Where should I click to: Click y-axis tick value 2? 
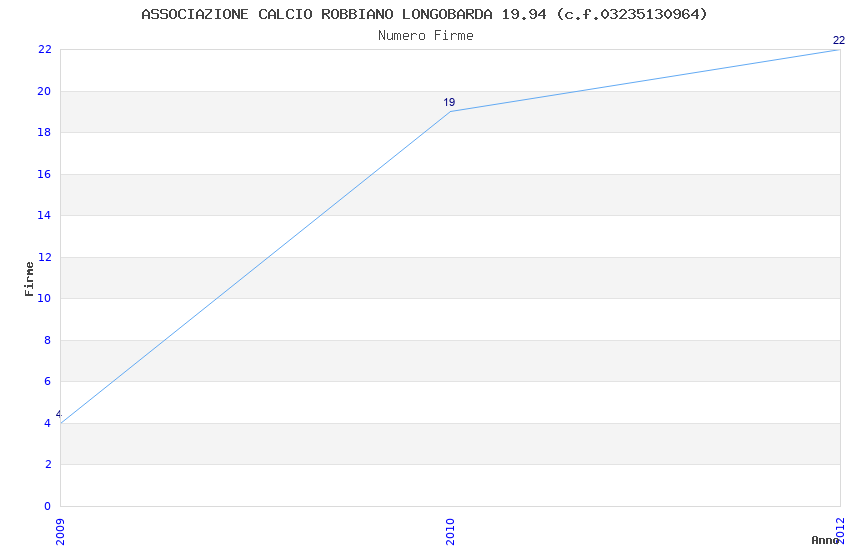pyautogui.click(x=48, y=464)
